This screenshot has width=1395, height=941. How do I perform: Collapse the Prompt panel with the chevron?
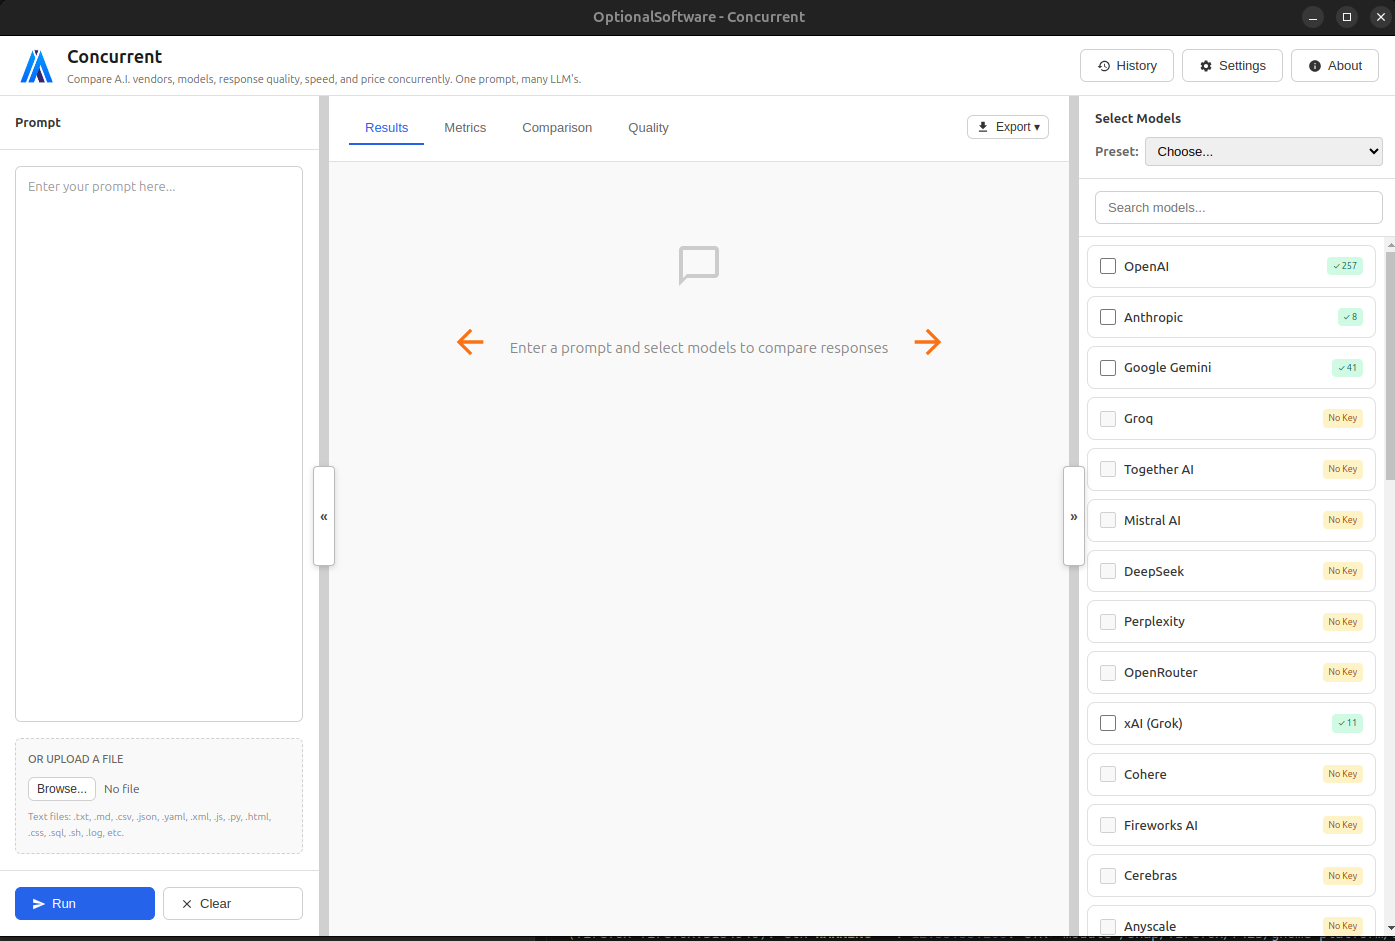pyautogui.click(x=323, y=516)
